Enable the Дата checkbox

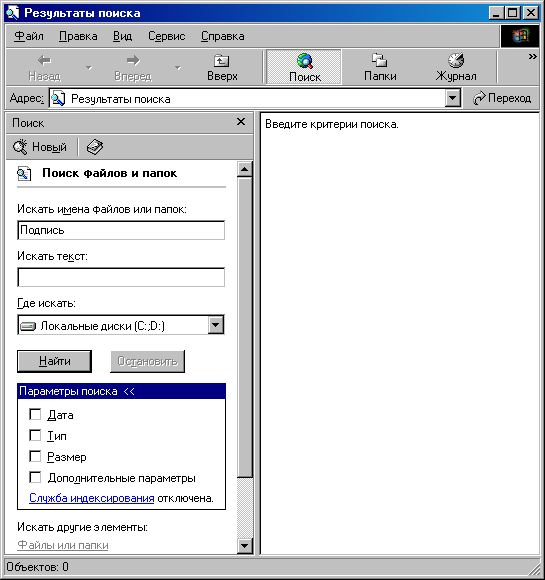(35, 414)
